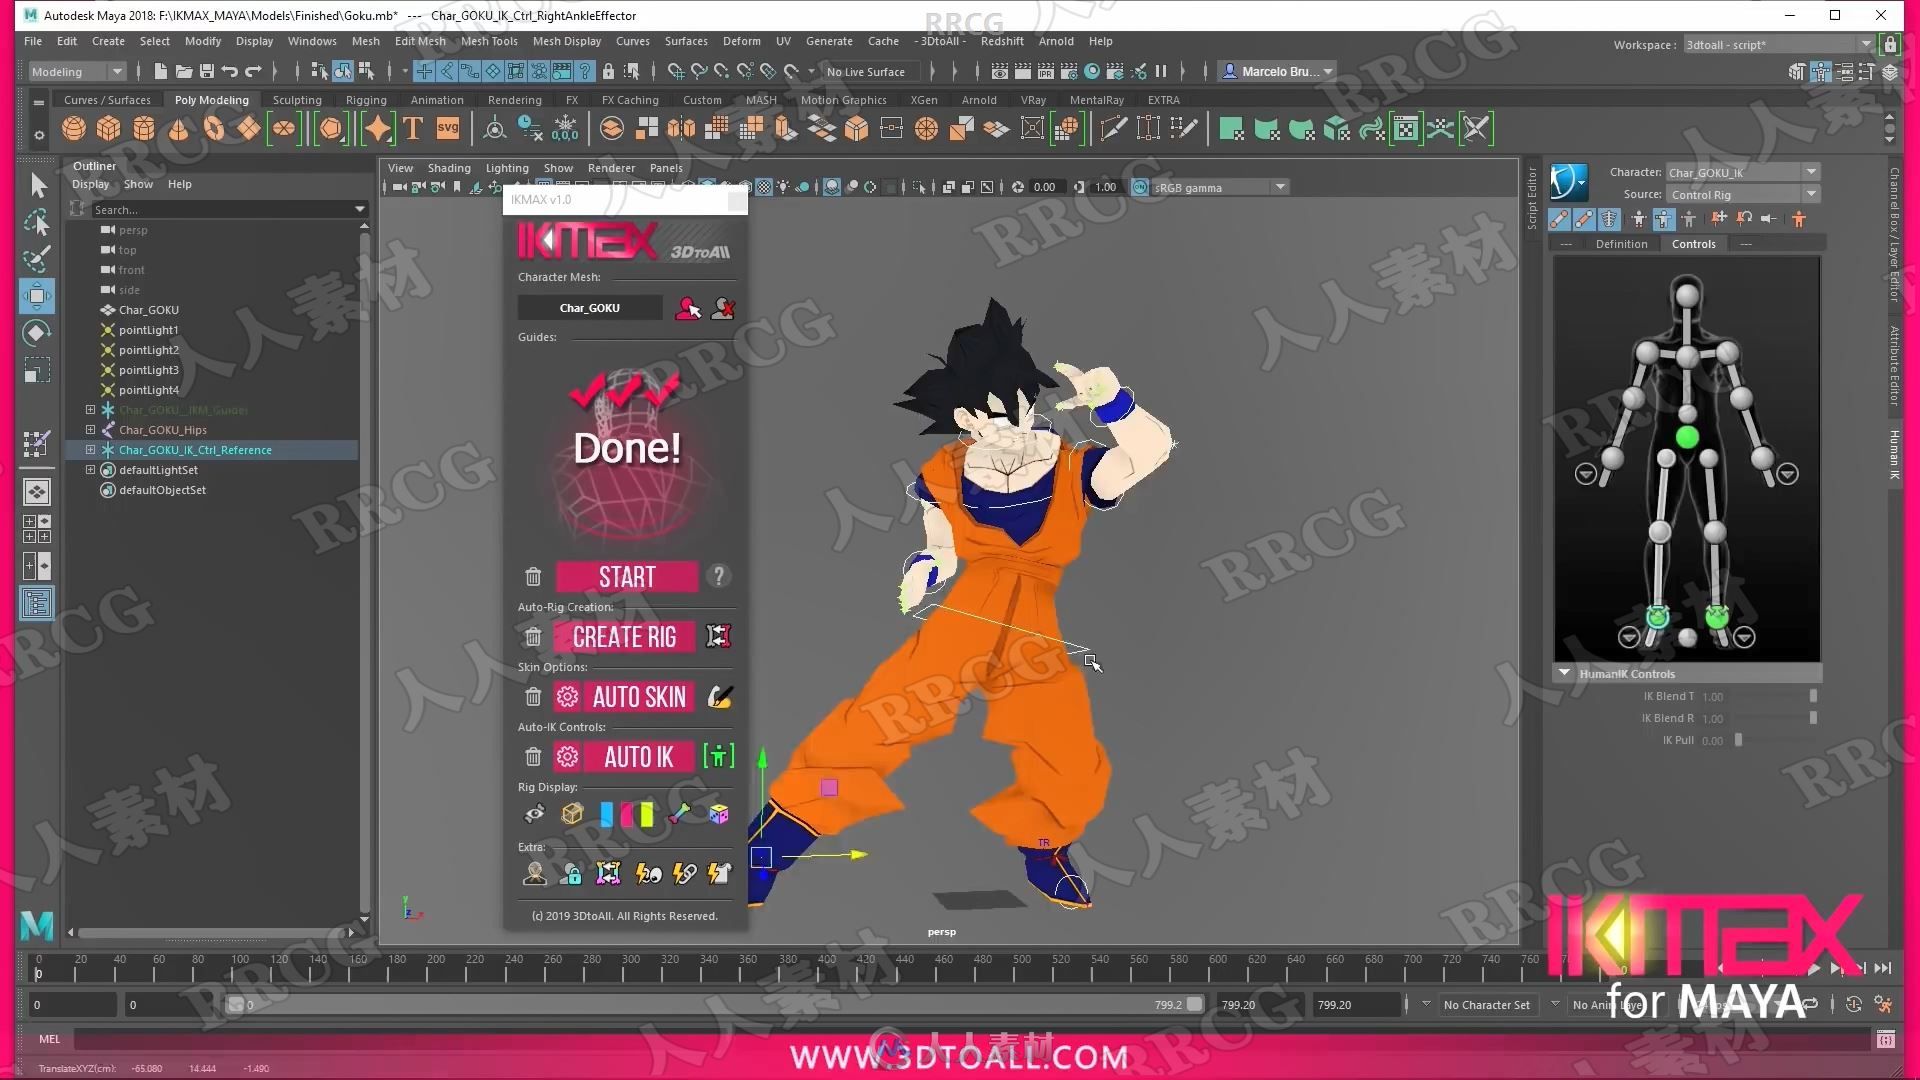Image resolution: width=1920 pixels, height=1080 pixels.
Task: Expand Char_GOKU_IK_Ctrl_Reference in Outliner
Action: [90, 450]
